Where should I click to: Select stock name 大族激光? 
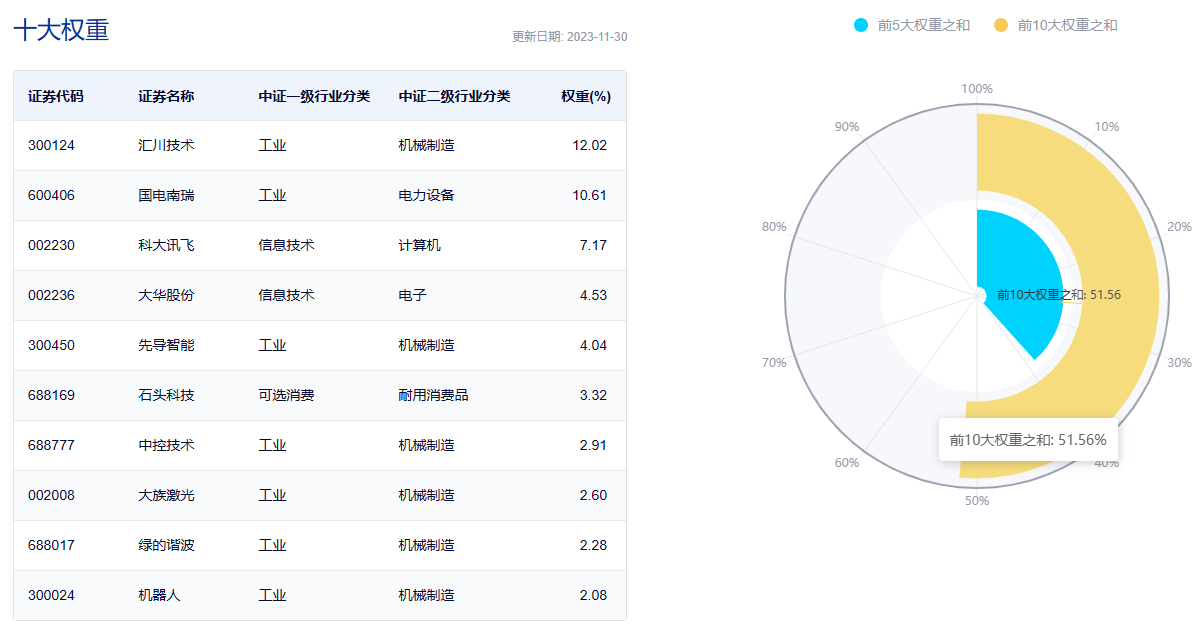pos(166,495)
